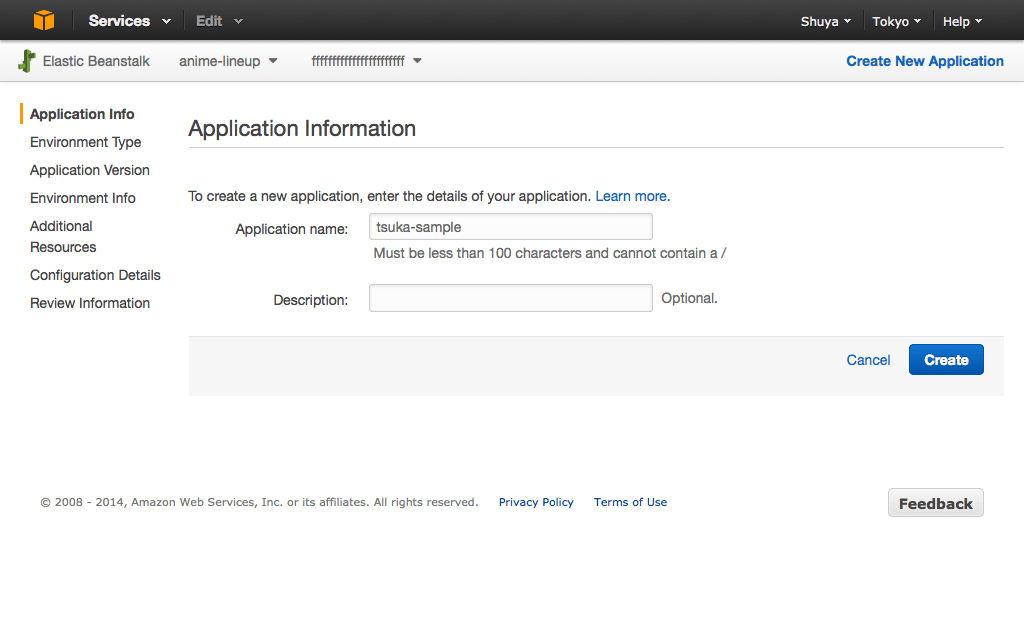Click the Create New Application link

click(x=924, y=61)
